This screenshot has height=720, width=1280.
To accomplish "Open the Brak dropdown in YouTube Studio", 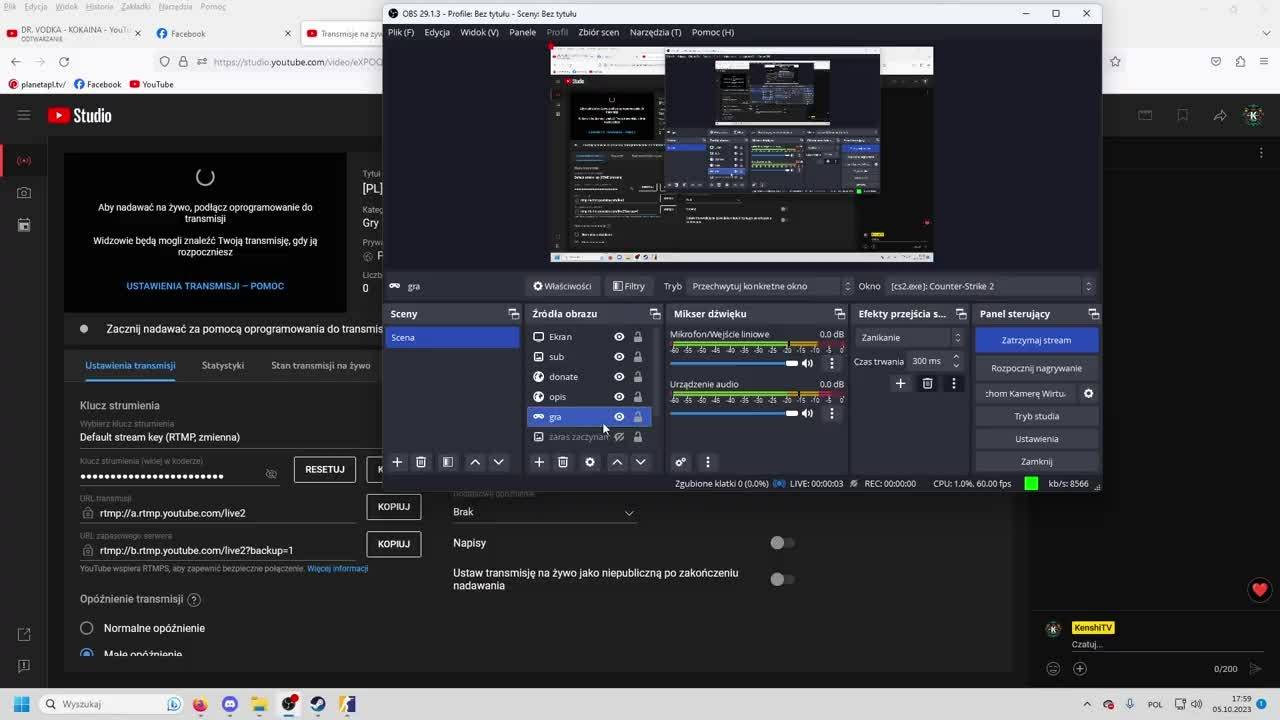I will coord(544,512).
